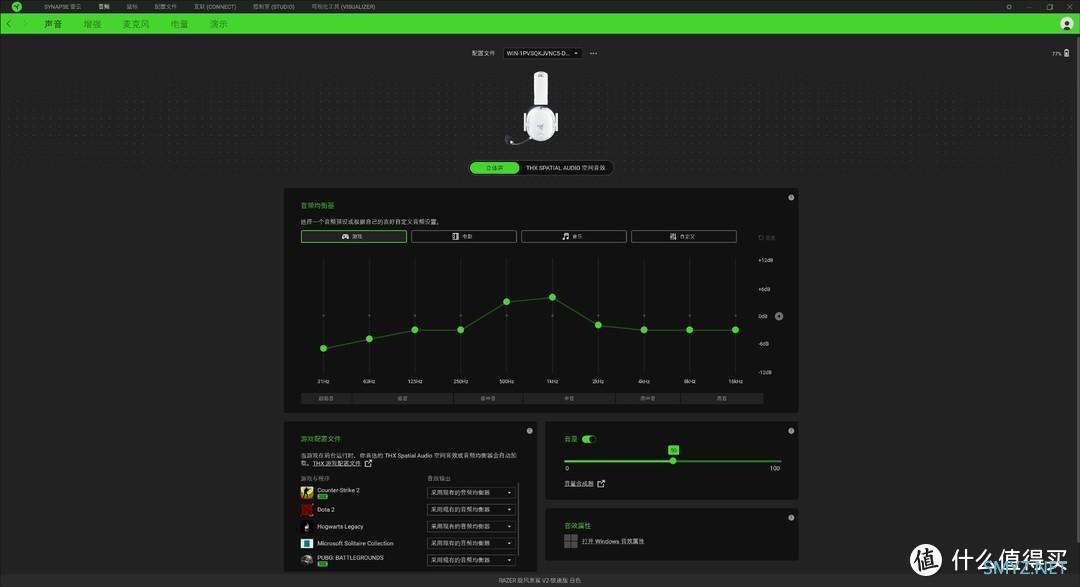Switch to the 声音 (Sound) tab
This screenshot has width=1080, height=587.
point(53,24)
